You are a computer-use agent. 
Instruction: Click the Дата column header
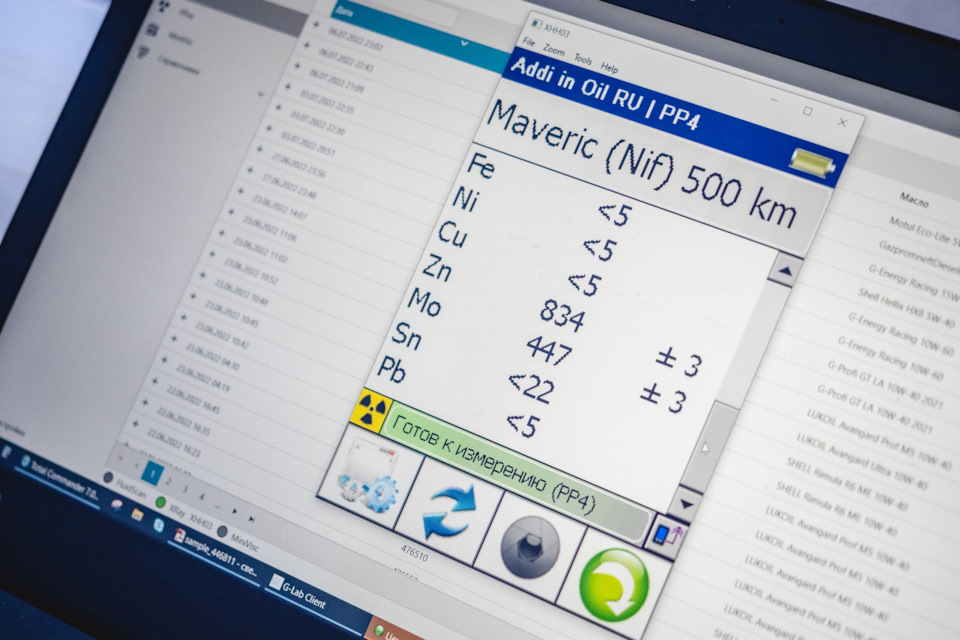(344, 12)
